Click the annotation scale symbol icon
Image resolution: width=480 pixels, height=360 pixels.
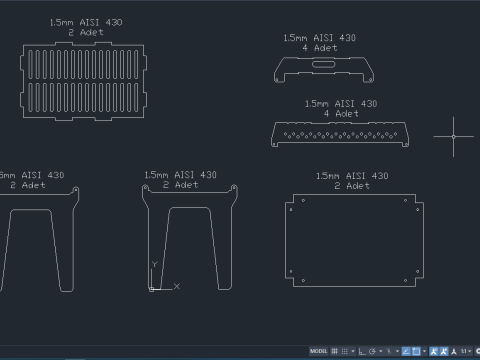point(454,351)
